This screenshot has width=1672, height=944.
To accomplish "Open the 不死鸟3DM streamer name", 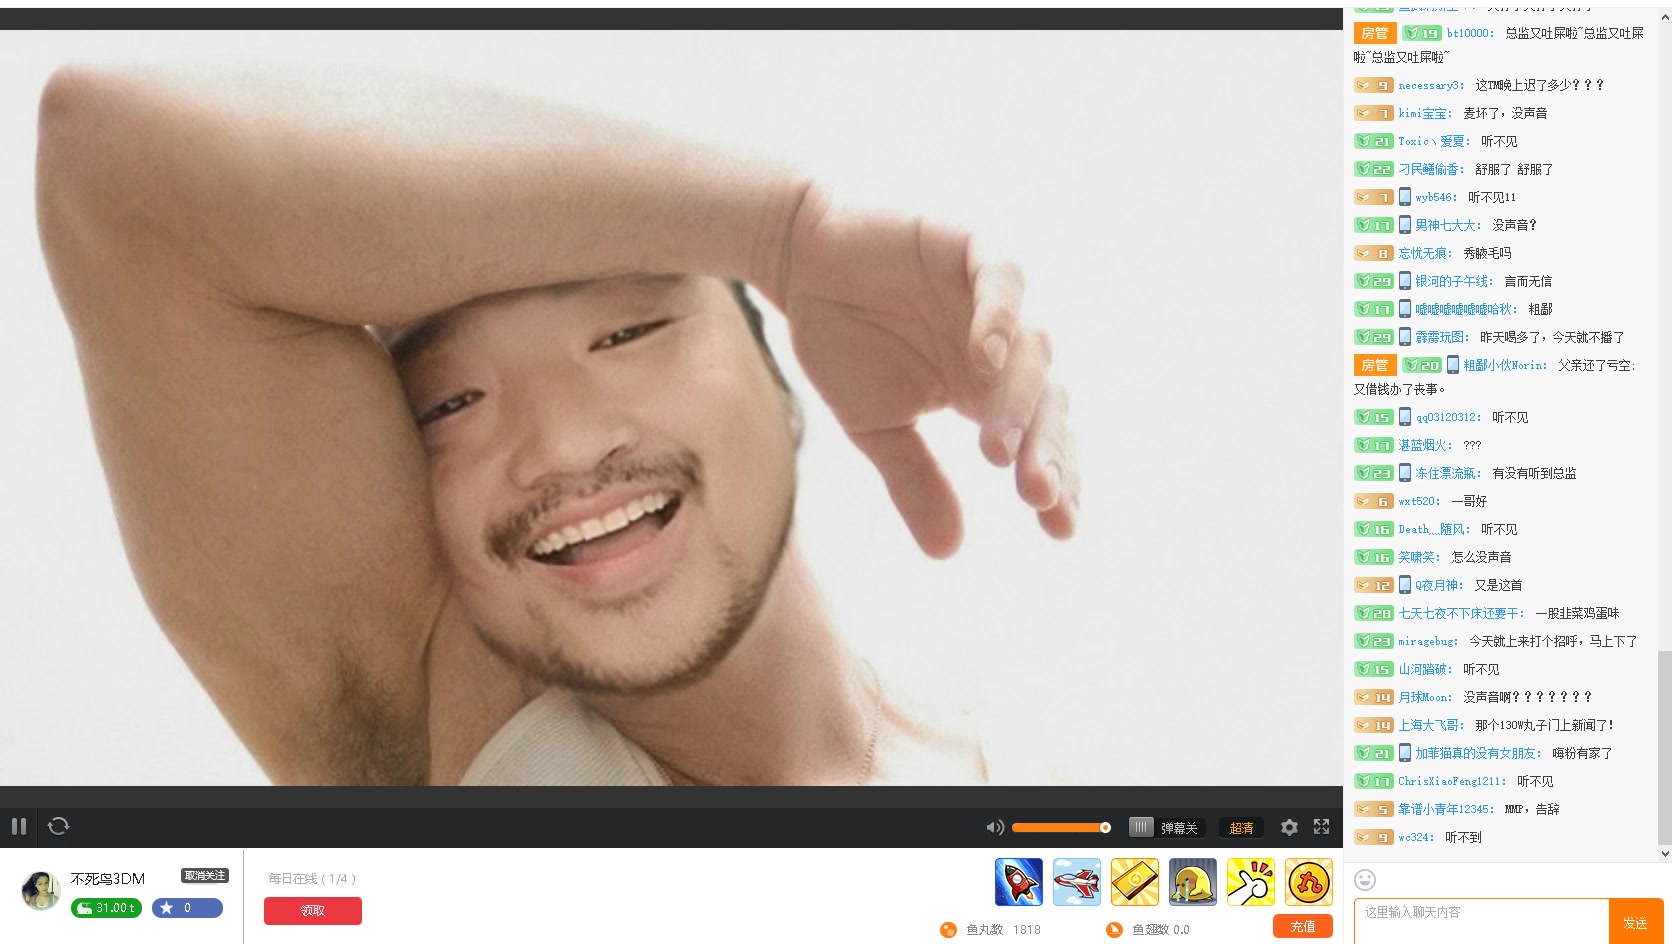I will (108, 879).
